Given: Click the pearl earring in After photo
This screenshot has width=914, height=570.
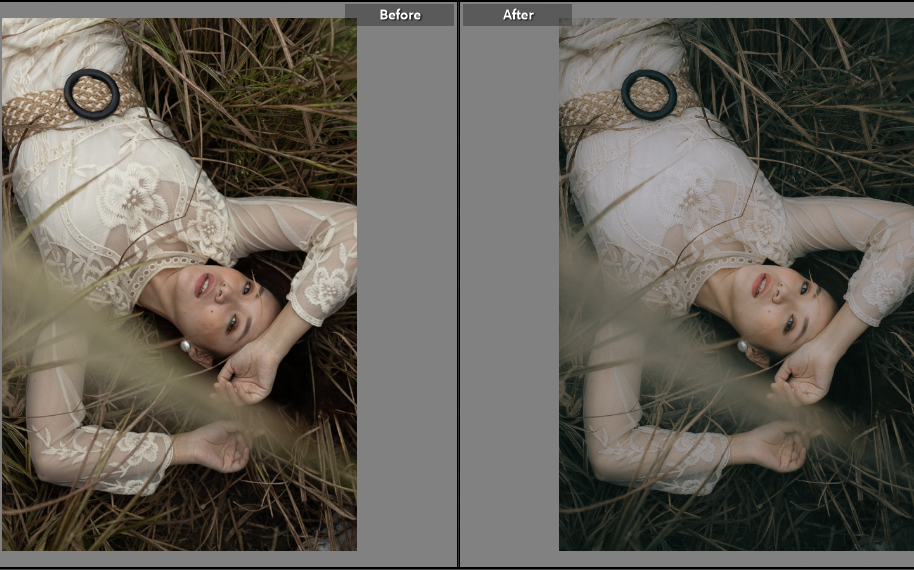Looking at the screenshot, I should click(743, 346).
